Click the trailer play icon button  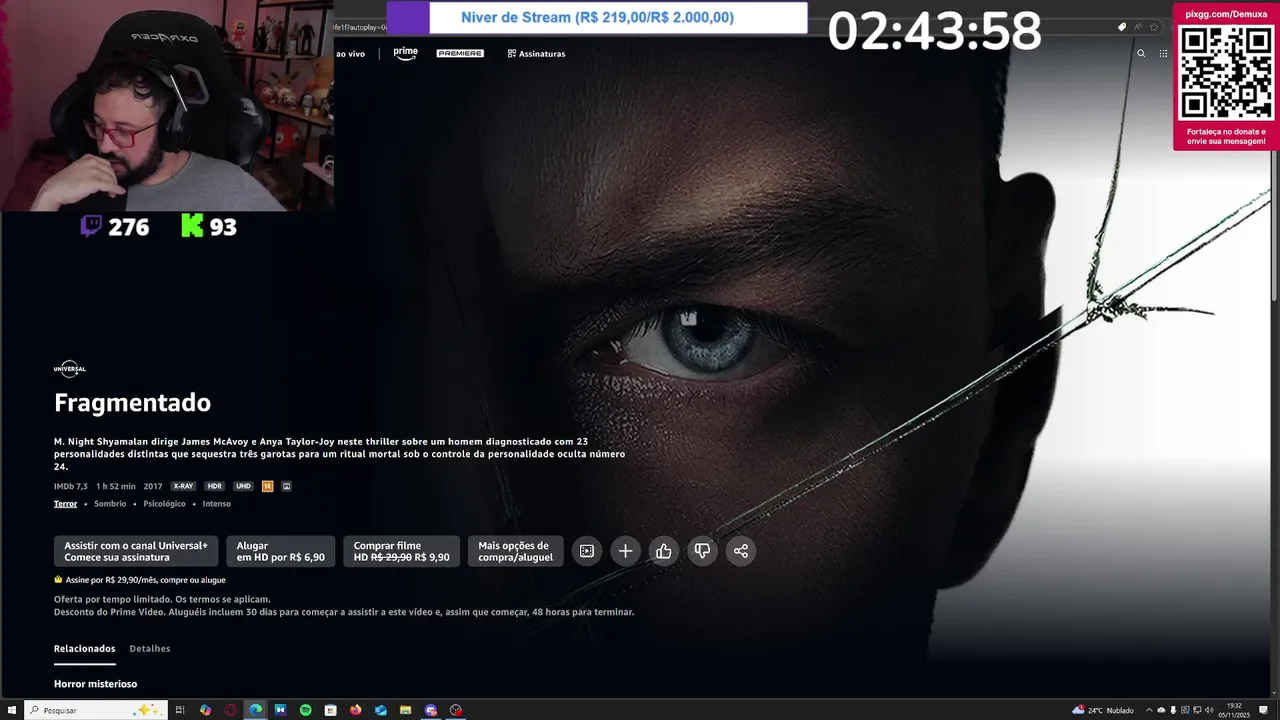click(587, 551)
